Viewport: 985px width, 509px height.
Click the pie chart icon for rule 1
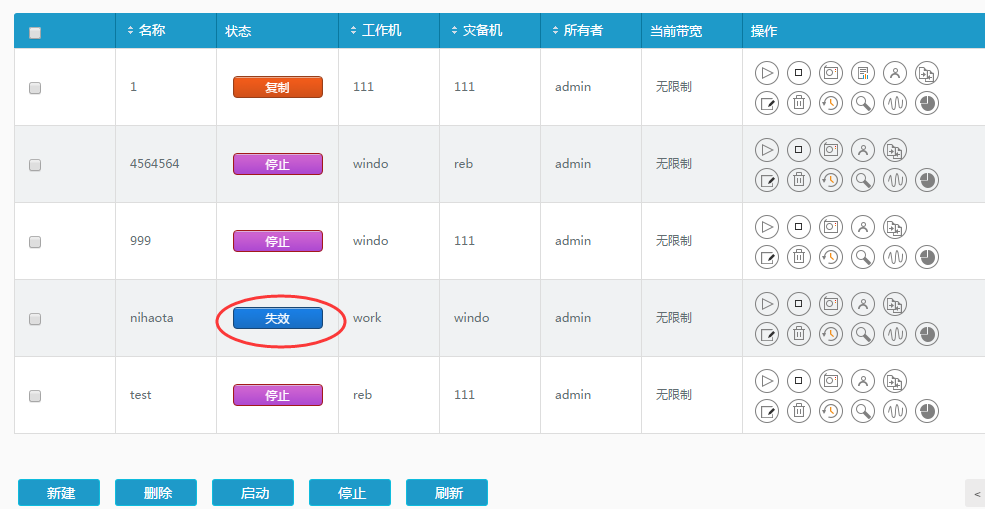(x=927, y=103)
